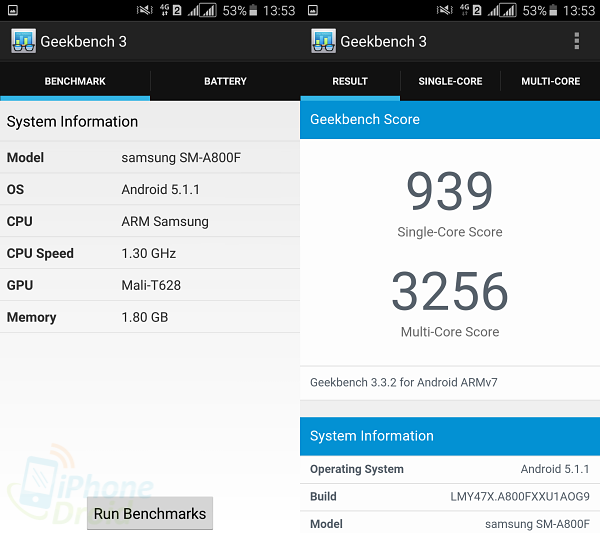Tap the GPU value Mali-T628
This screenshot has width=600, height=533.
[x=151, y=285]
